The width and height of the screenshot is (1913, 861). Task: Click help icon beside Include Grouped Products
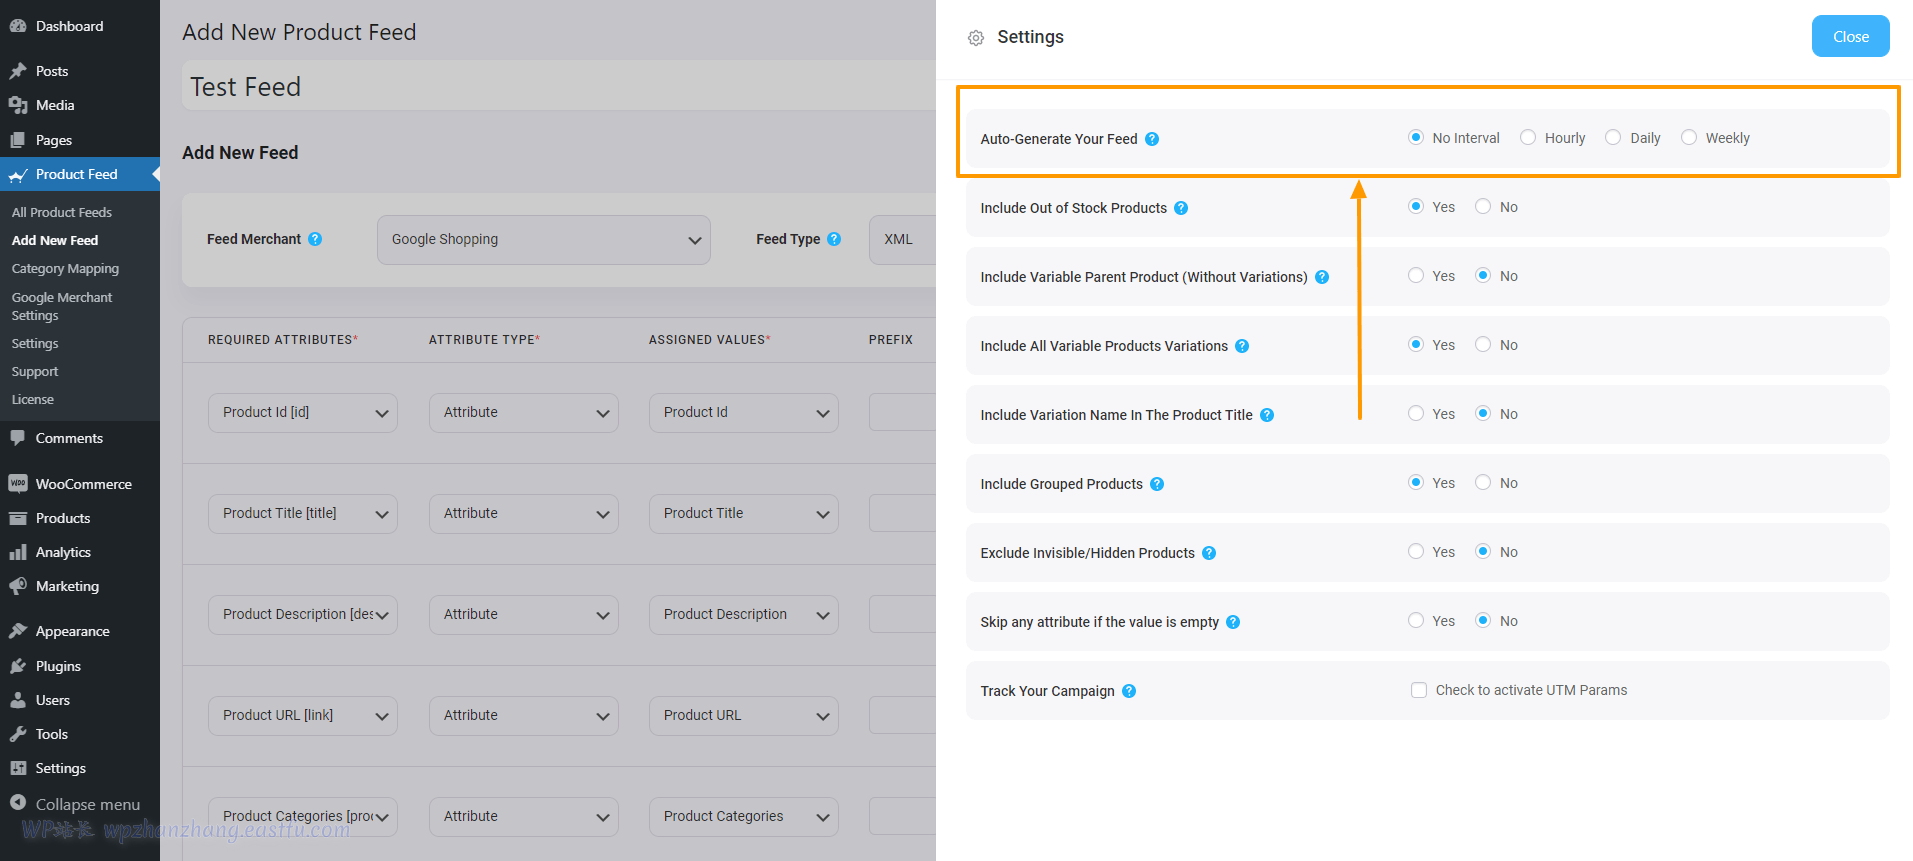(x=1157, y=484)
